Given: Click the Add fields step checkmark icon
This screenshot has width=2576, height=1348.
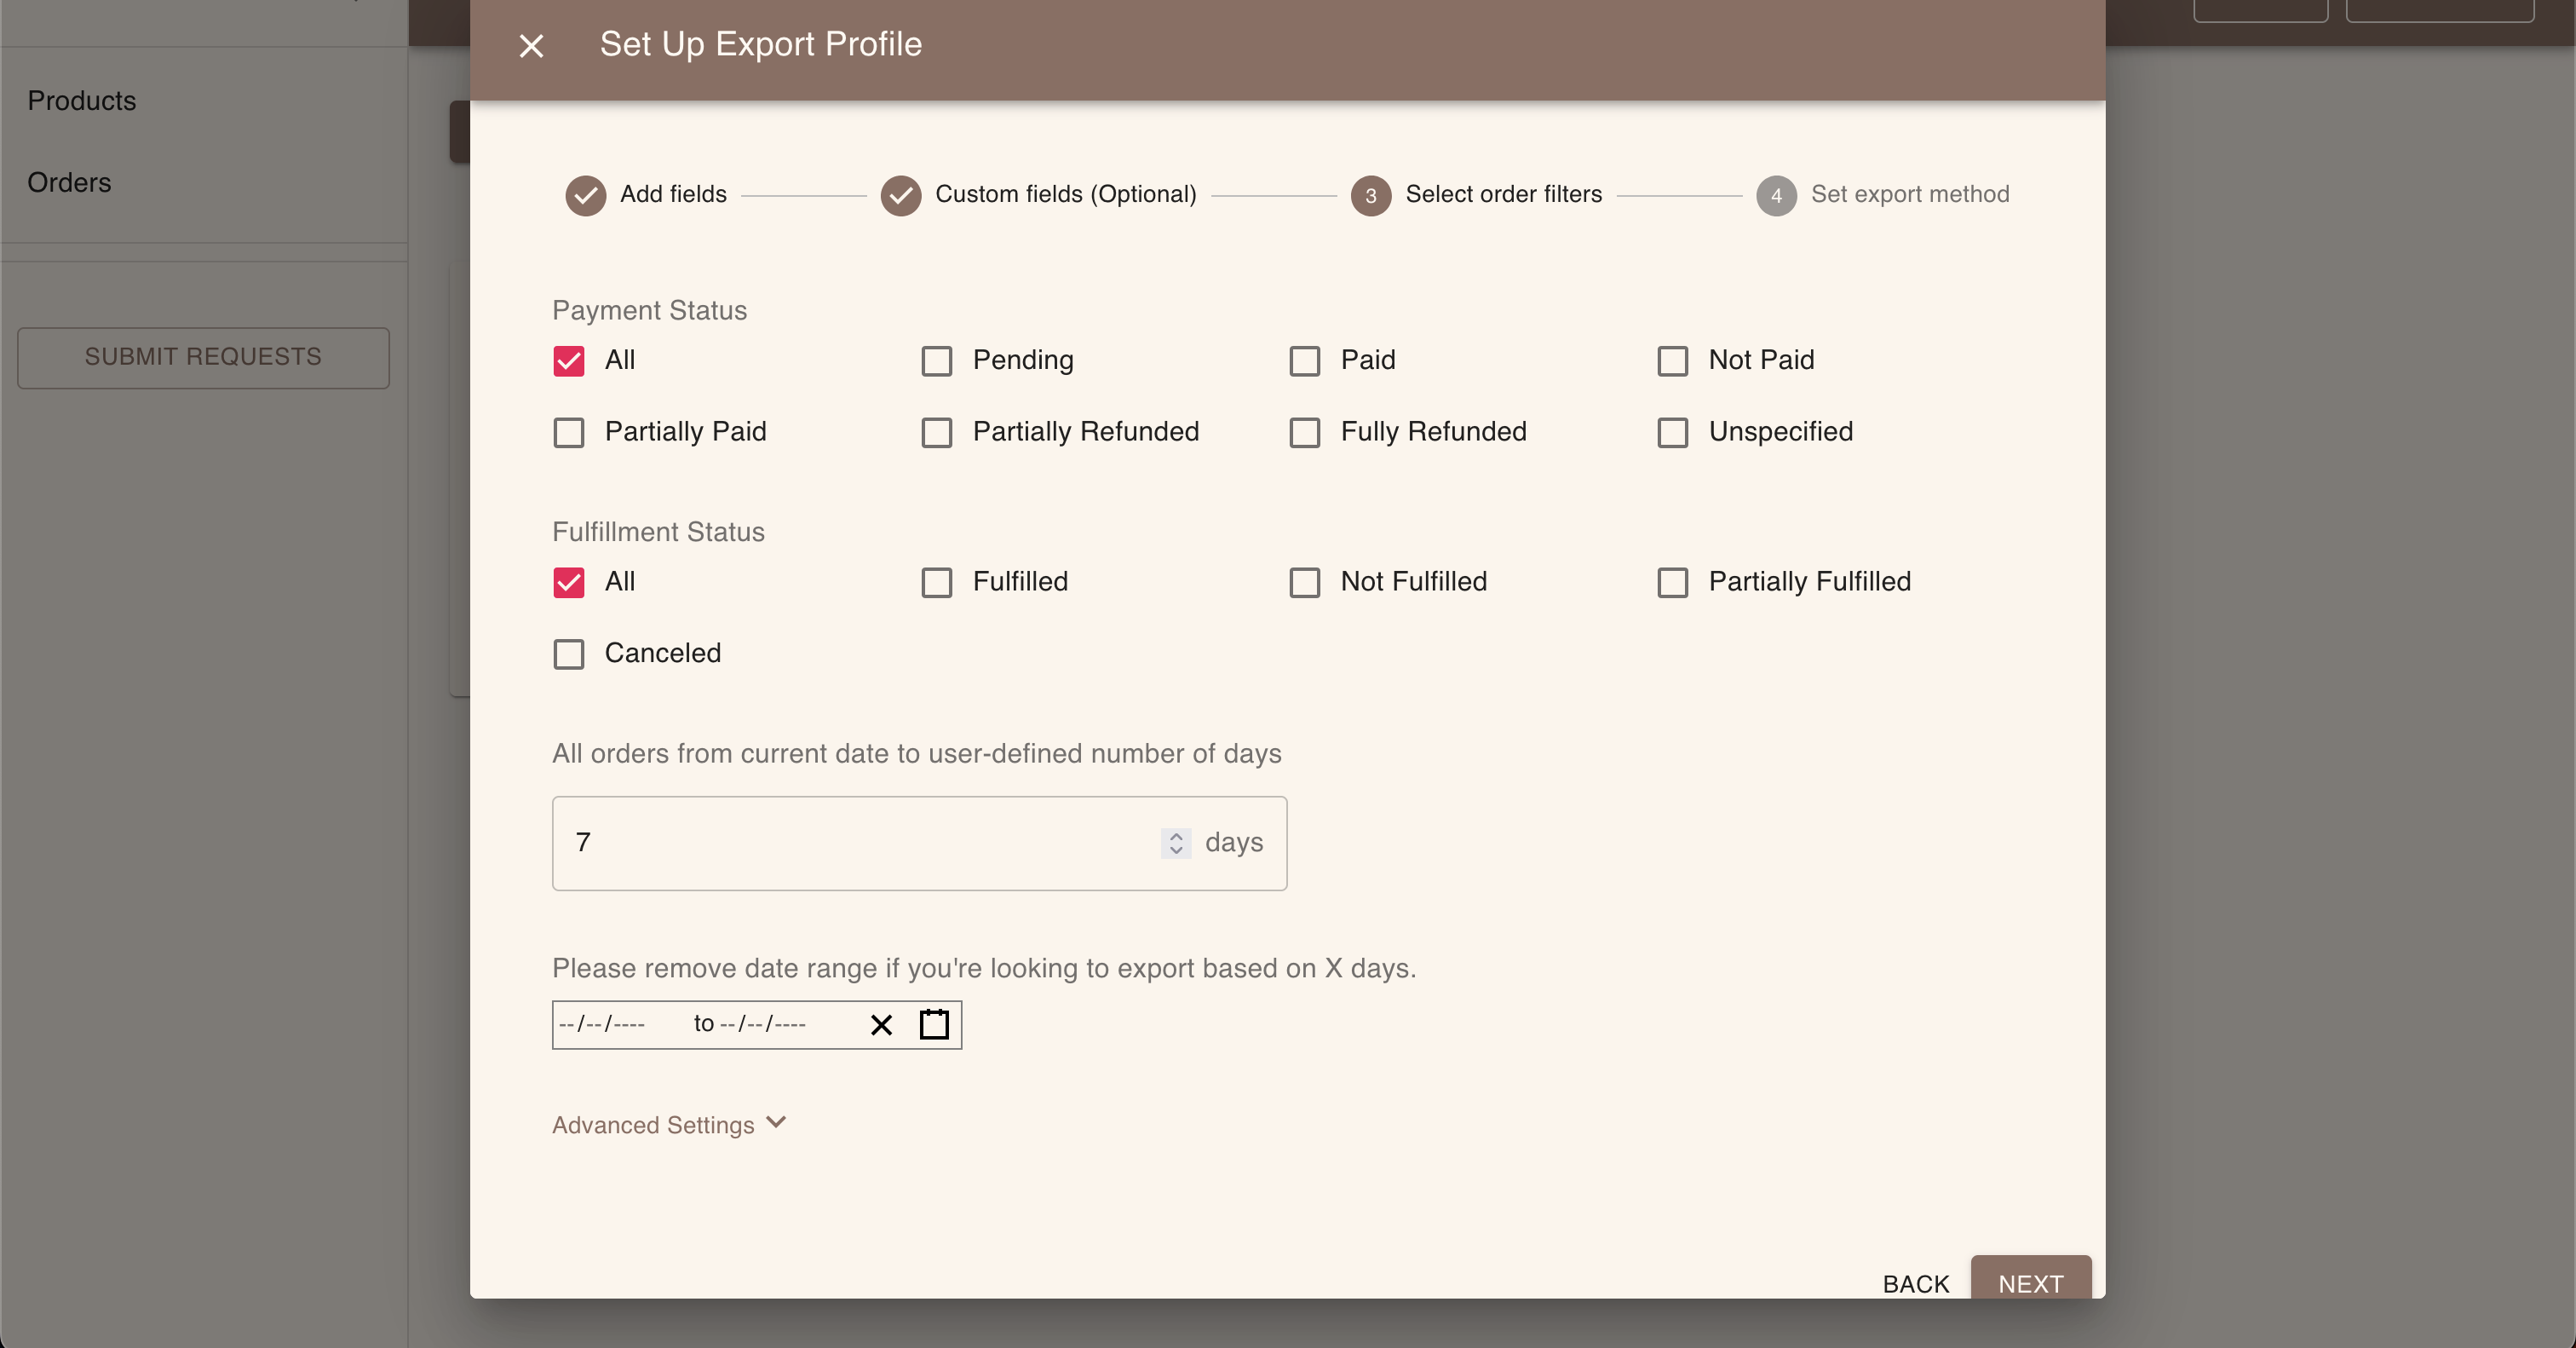Looking at the screenshot, I should [x=586, y=195].
